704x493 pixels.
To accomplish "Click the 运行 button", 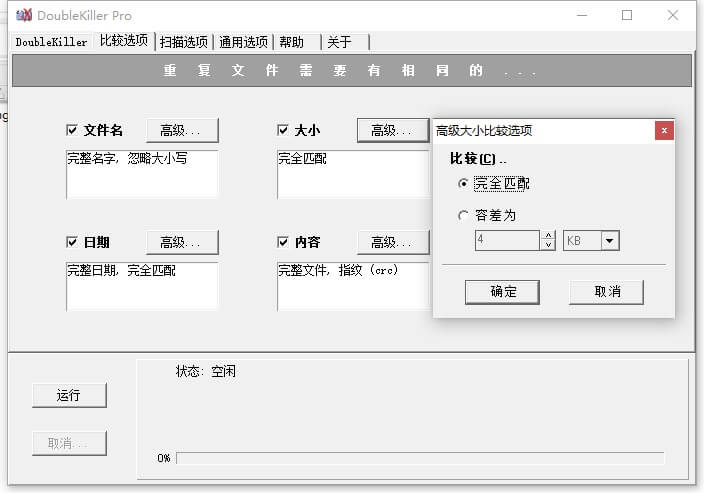I will [69, 395].
